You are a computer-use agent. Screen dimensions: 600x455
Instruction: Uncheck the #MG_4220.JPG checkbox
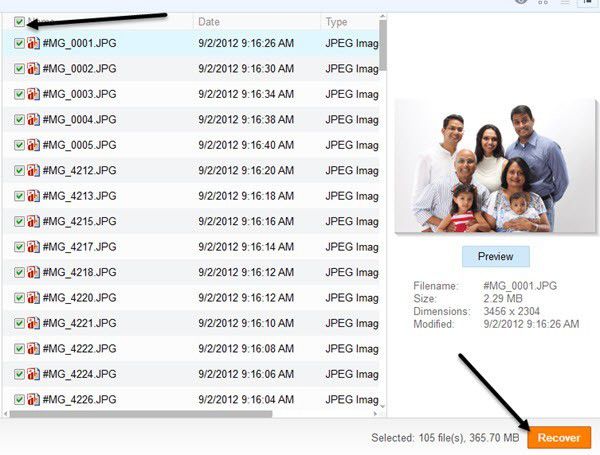[x=19, y=298]
